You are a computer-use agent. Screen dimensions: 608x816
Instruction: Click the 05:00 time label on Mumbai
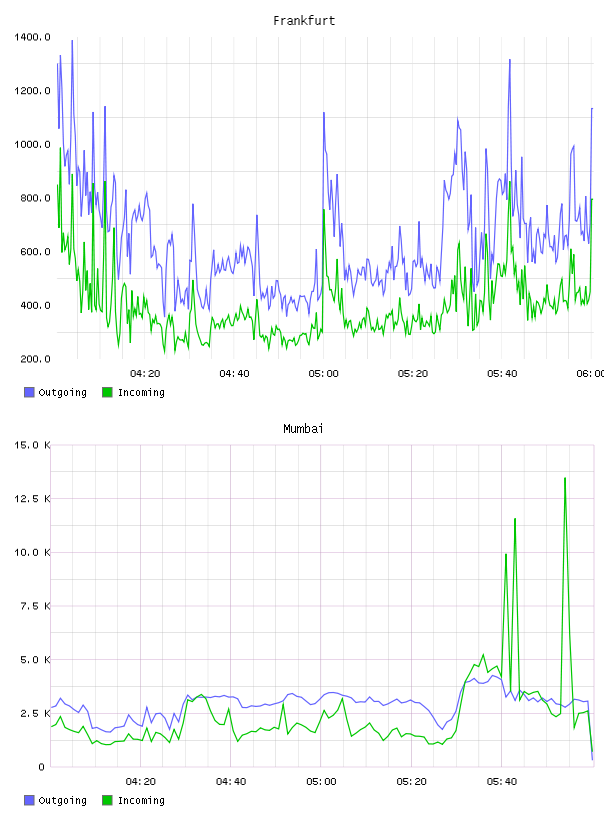pos(321,782)
